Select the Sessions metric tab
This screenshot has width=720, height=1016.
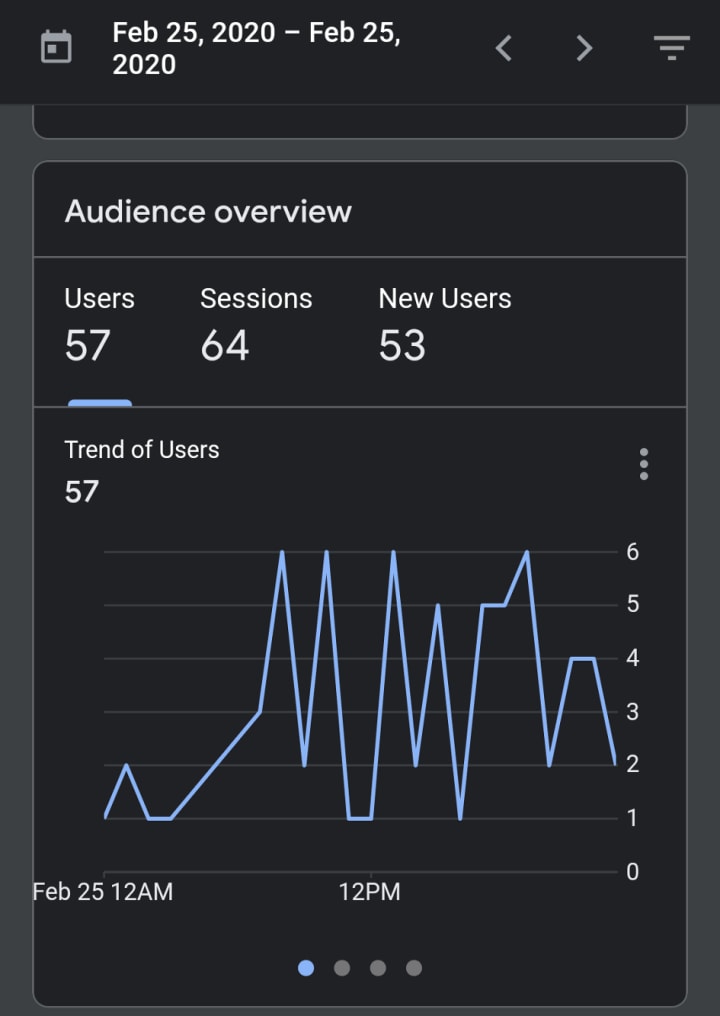point(256,327)
